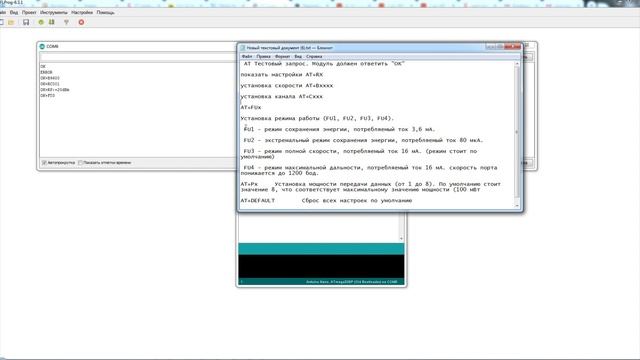The width and height of the screenshot is (640, 360).
Task: Click the OK+B9600 response in serial monitor
Action: pos(50,78)
